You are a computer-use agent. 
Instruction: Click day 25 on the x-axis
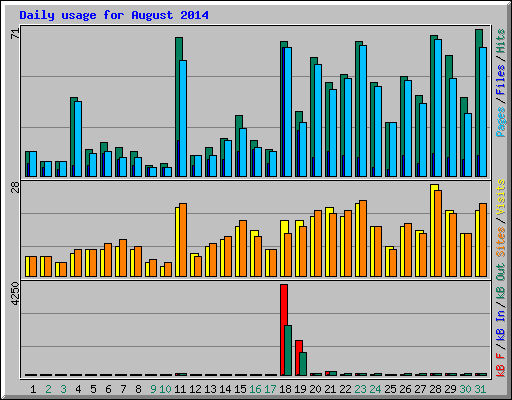[x=390, y=389]
